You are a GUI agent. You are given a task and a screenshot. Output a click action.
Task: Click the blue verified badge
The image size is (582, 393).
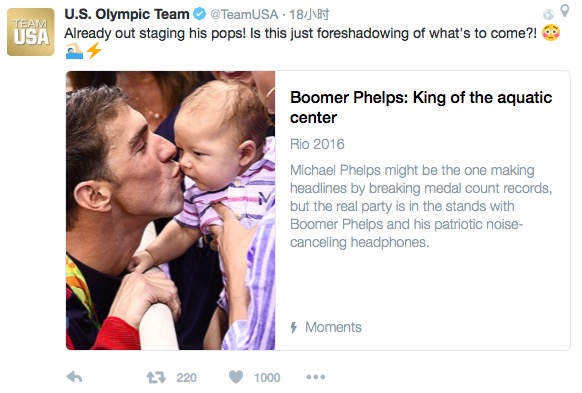pos(200,14)
